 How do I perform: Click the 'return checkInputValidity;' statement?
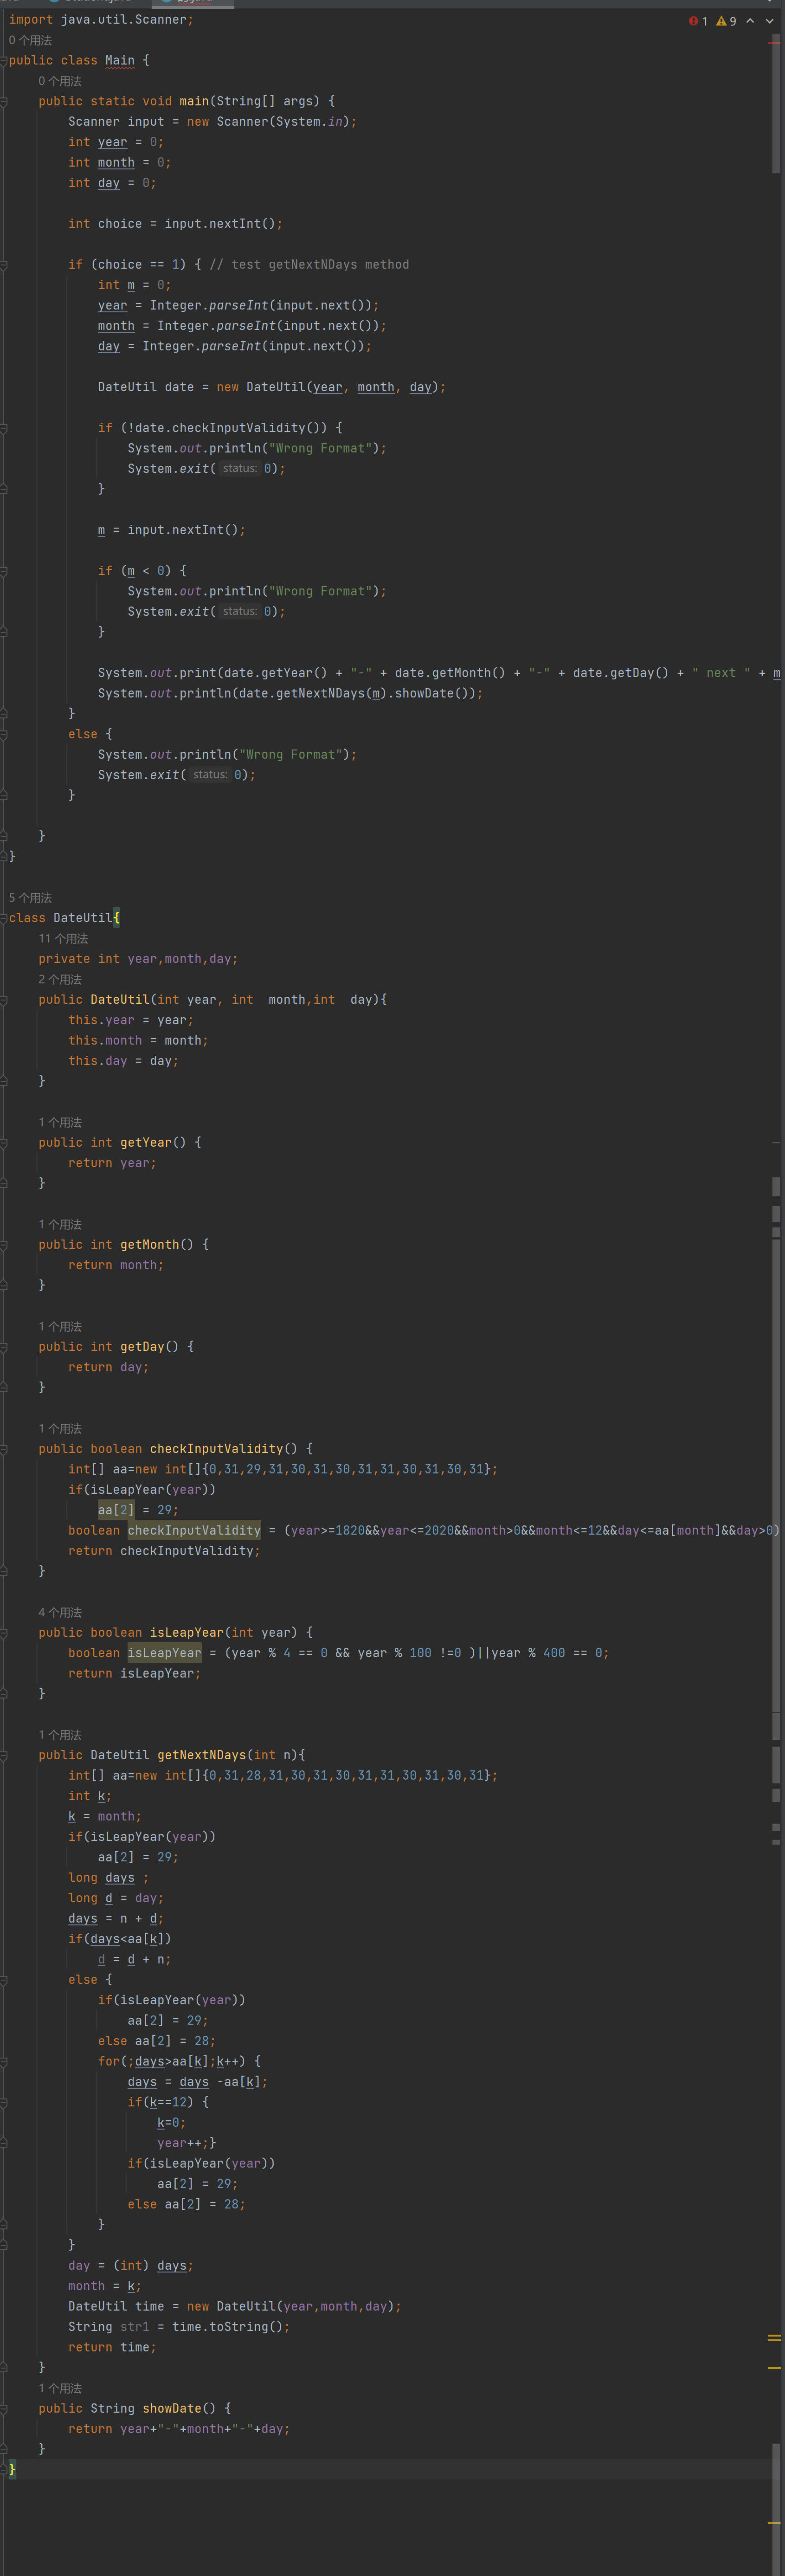click(164, 1551)
